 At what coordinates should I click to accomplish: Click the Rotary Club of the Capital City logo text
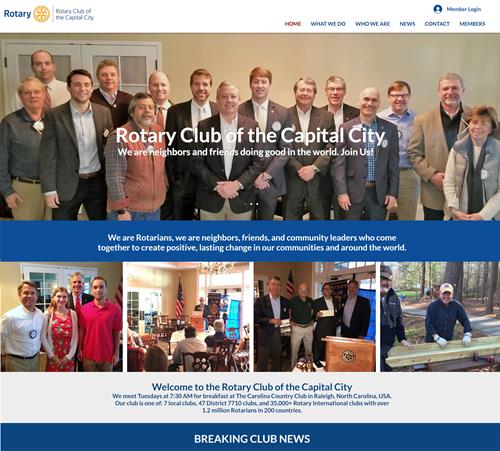point(75,14)
